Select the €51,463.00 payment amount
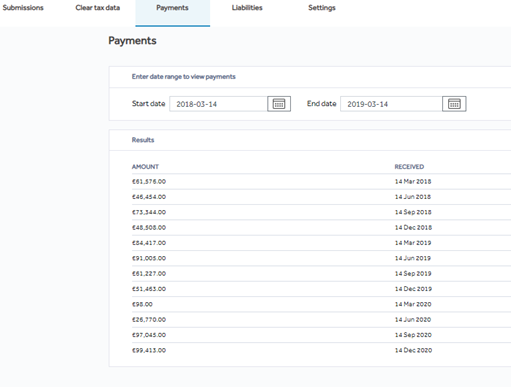The height and width of the screenshot is (387, 511). click(149, 289)
